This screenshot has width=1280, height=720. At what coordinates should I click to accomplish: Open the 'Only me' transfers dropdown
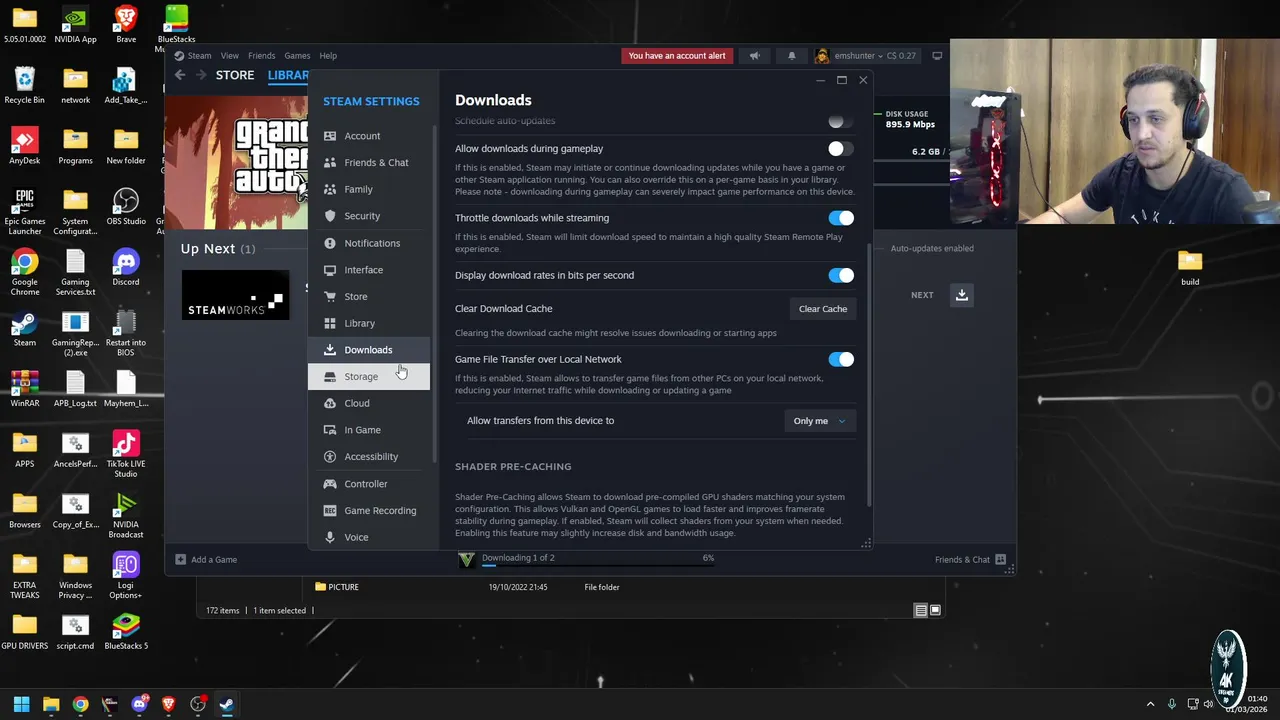pyautogui.click(x=819, y=421)
